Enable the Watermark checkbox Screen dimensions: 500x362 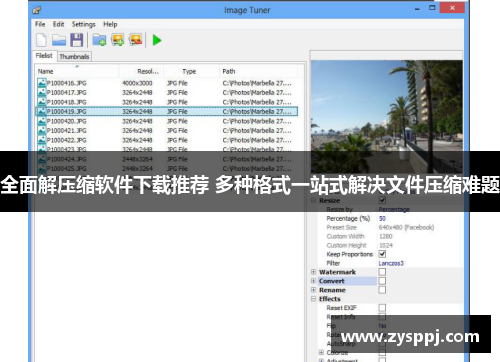coord(382,272)
